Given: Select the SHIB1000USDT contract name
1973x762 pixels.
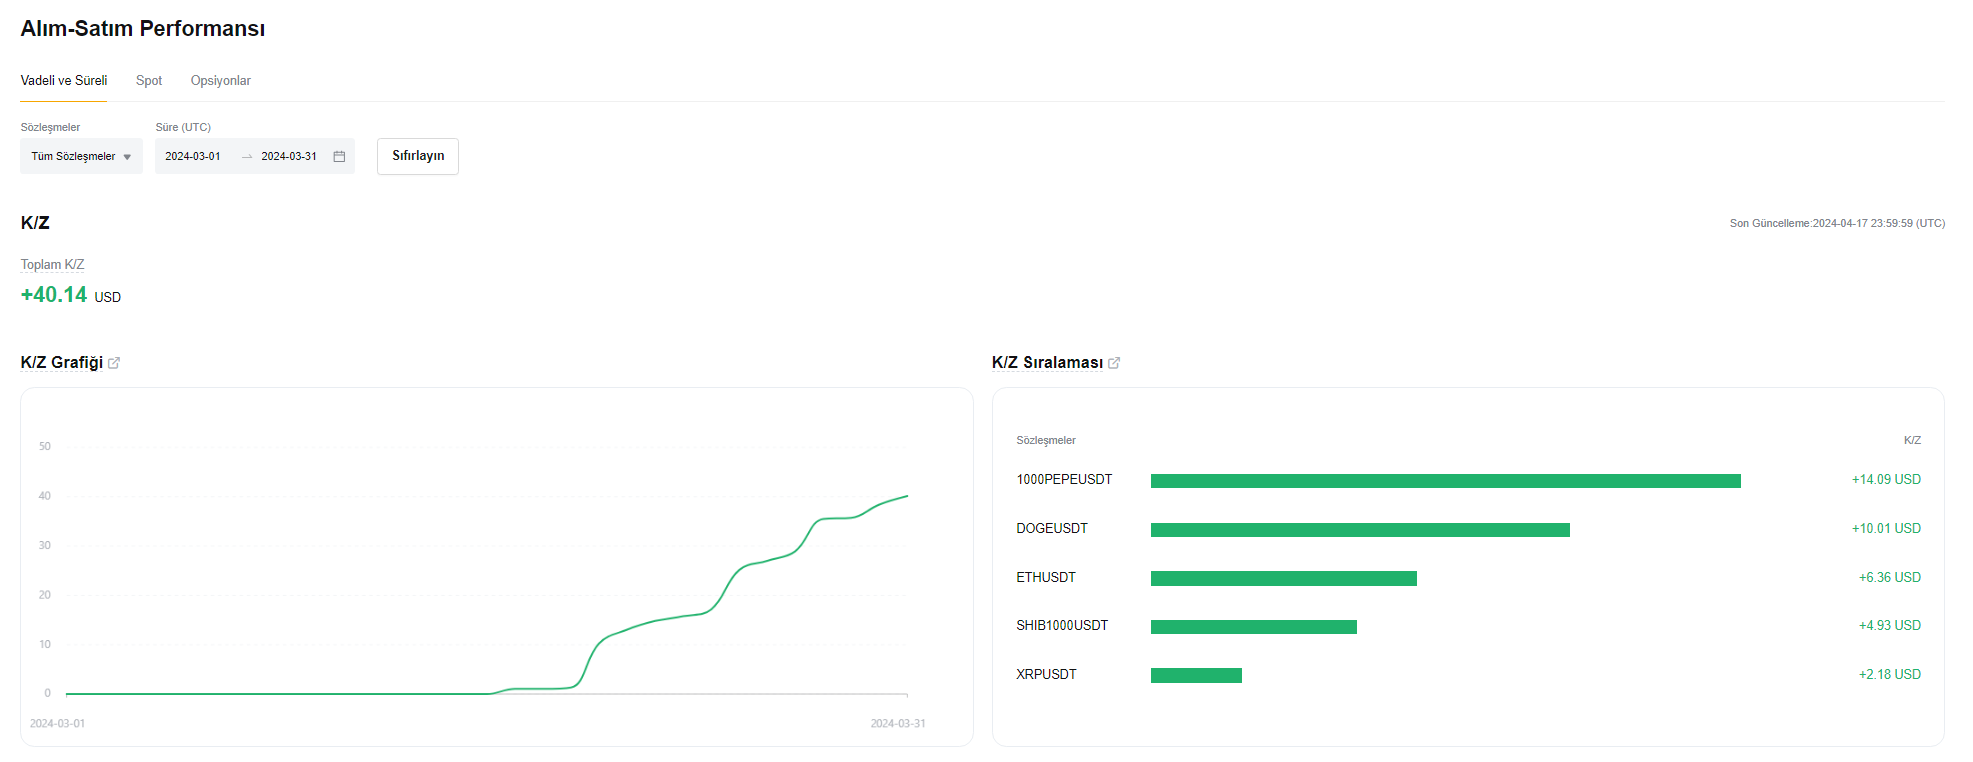Looking at the screenshot, I should click(1062, 626).
